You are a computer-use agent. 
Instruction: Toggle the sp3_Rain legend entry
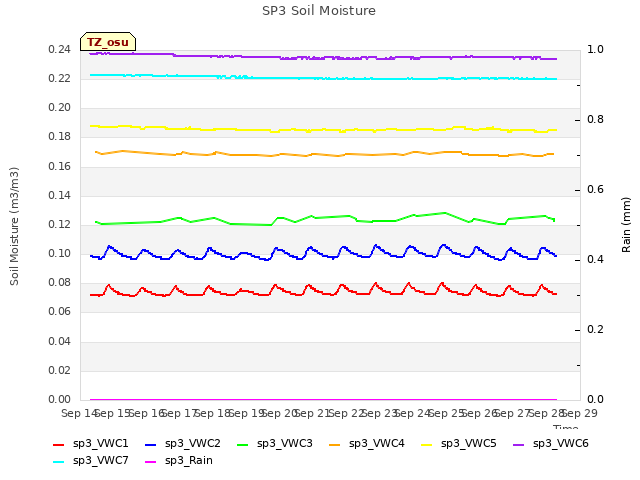[179, 461]
